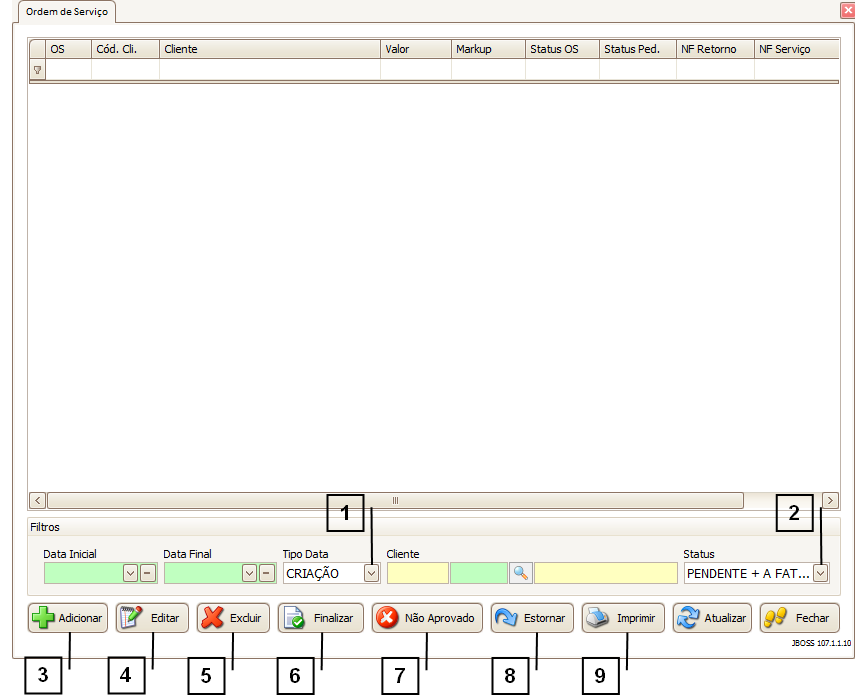856x700 pixels.
Task: Mark order as Não Aprovado
Action: 427,618
